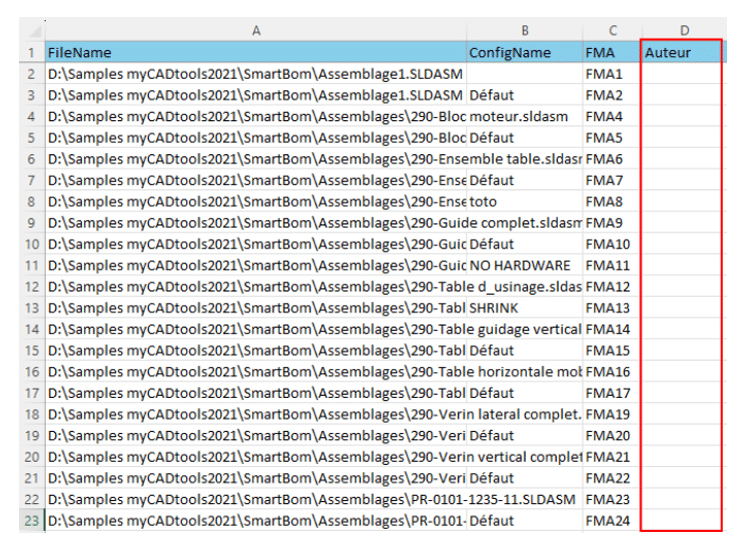
Task: Click cell FMA15
Action: tap(612, 351)
